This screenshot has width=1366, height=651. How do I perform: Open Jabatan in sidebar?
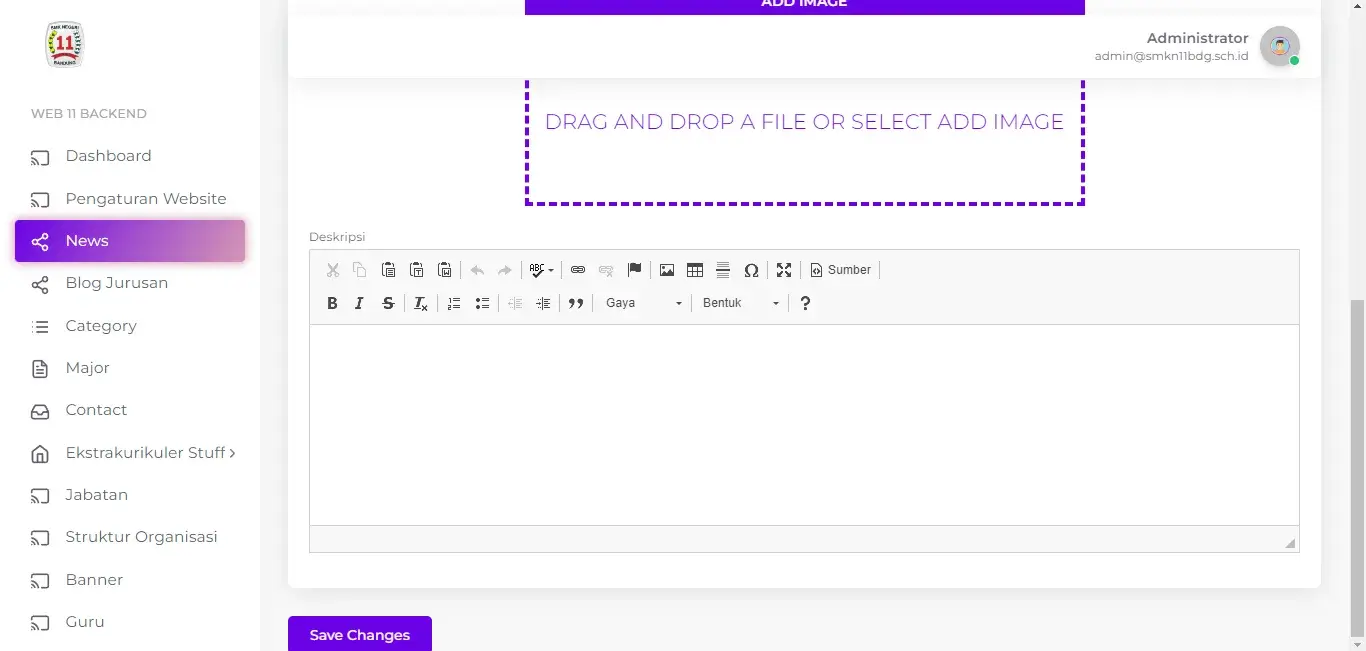point(130,495)
